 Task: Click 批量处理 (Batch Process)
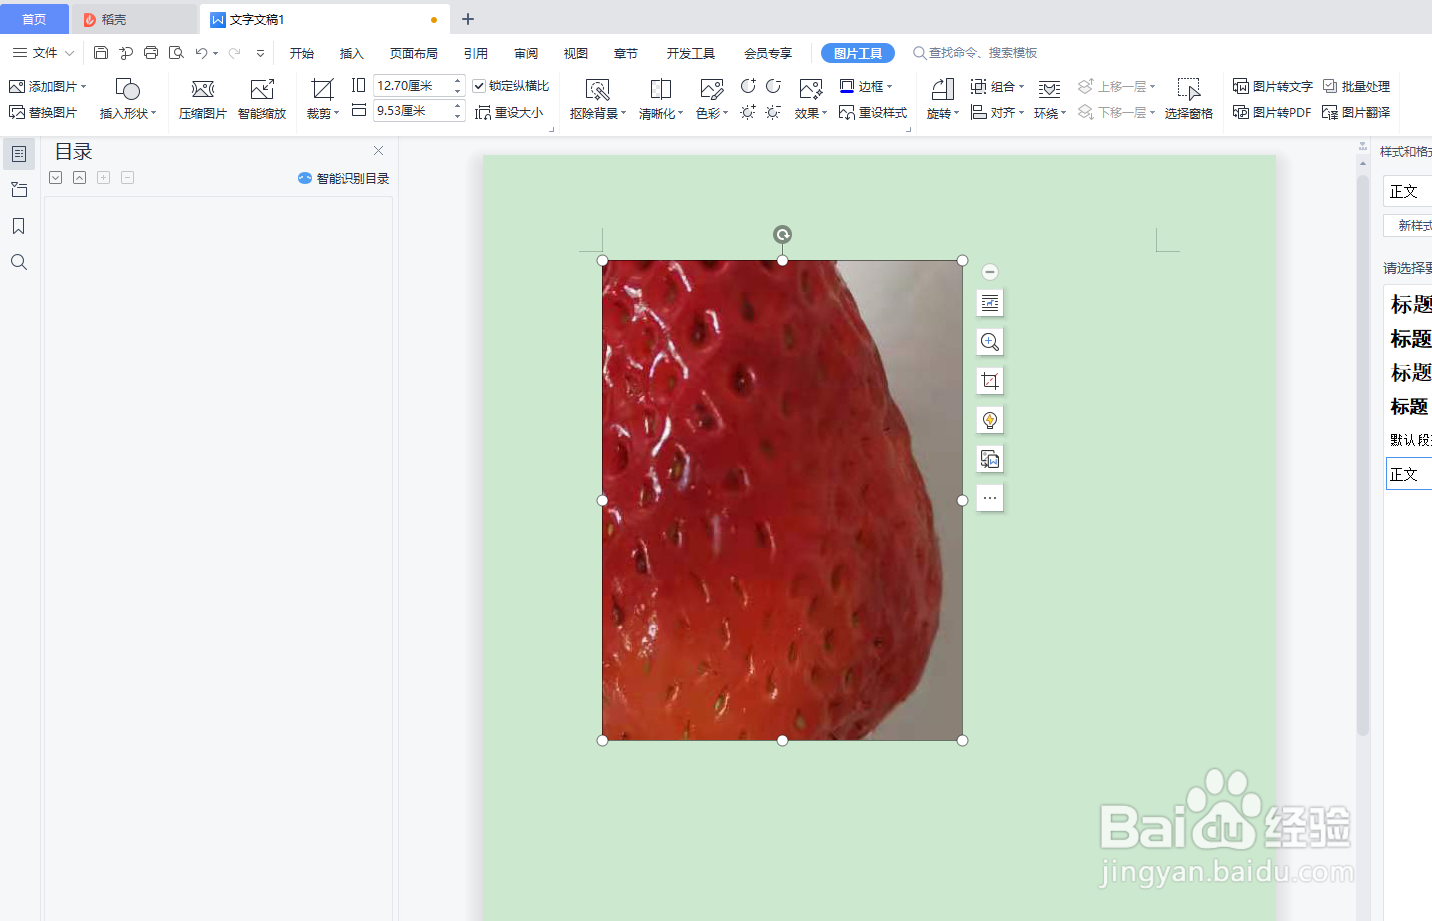tap(1356, 87)
